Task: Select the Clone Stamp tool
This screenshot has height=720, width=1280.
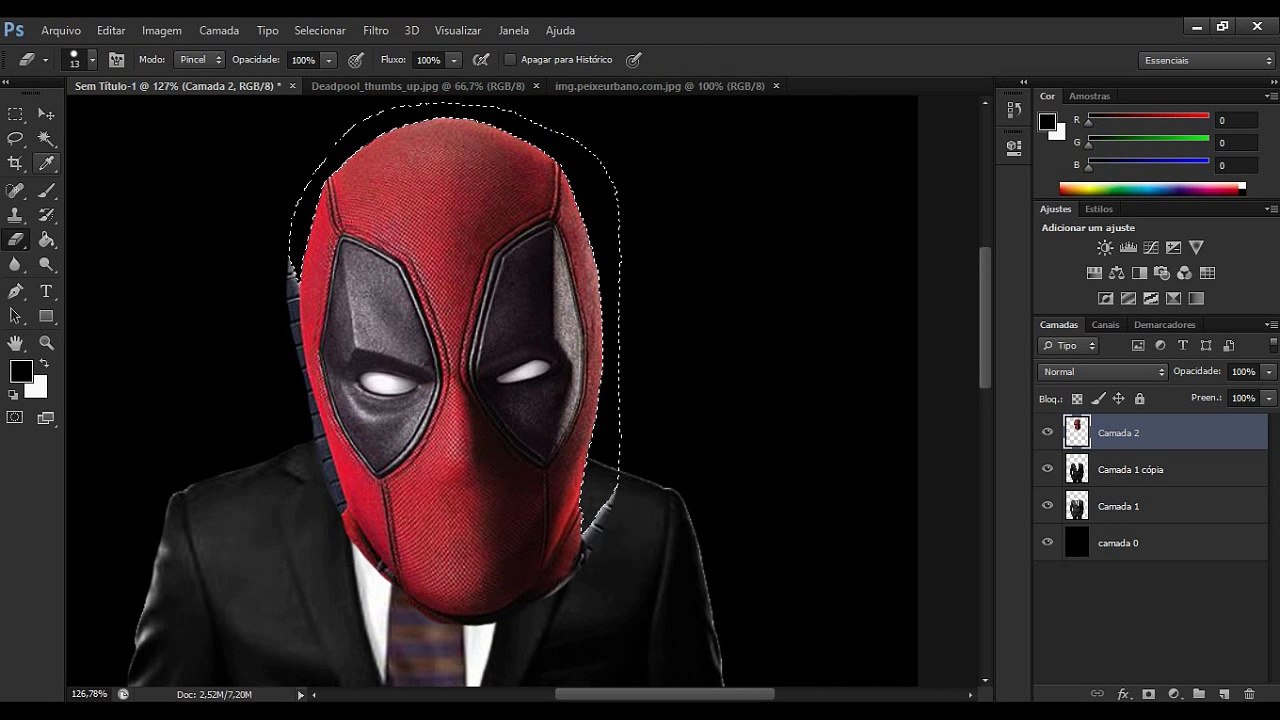Action: pyautogui.click(x=15, y=215)
